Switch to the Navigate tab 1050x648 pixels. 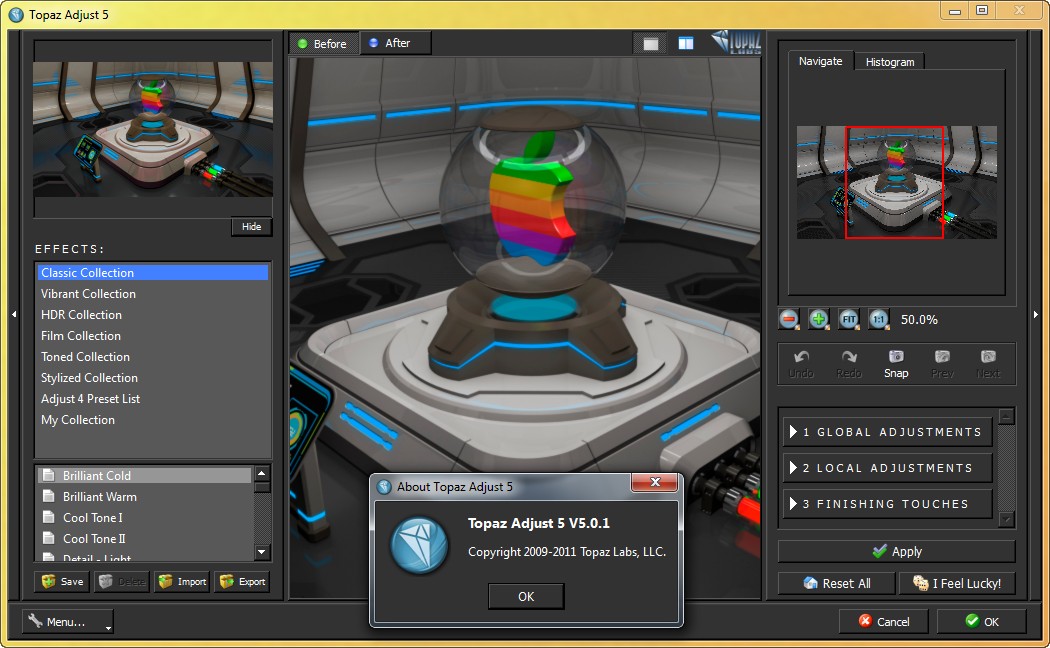click(x=820, y=61)
